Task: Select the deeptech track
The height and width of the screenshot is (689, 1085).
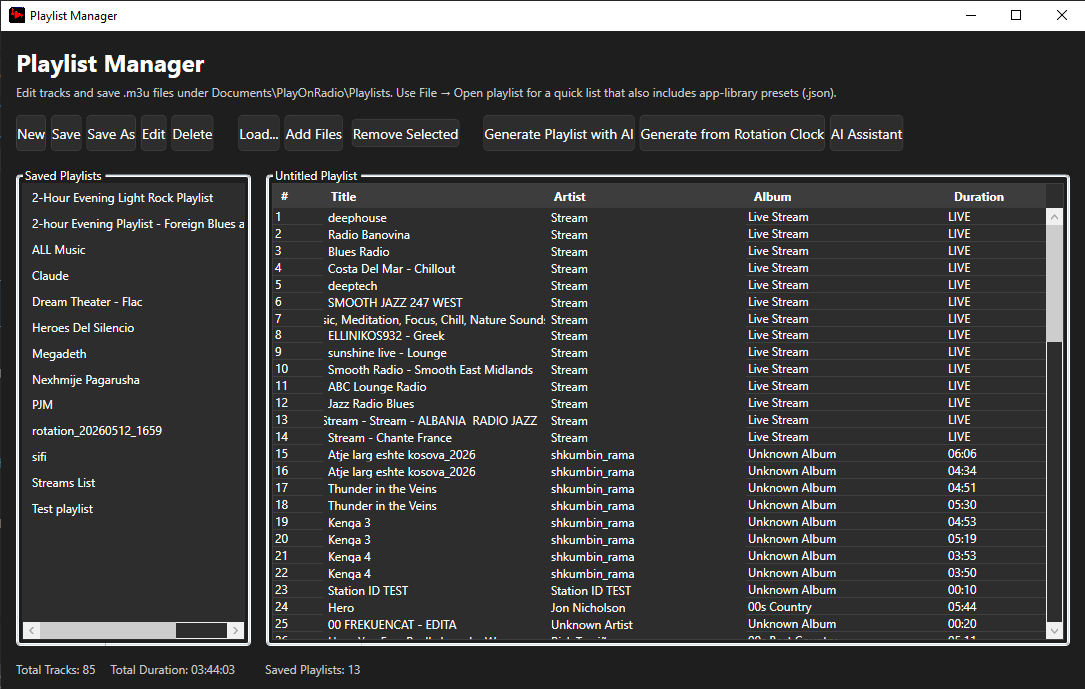Action: coord(659,285)
